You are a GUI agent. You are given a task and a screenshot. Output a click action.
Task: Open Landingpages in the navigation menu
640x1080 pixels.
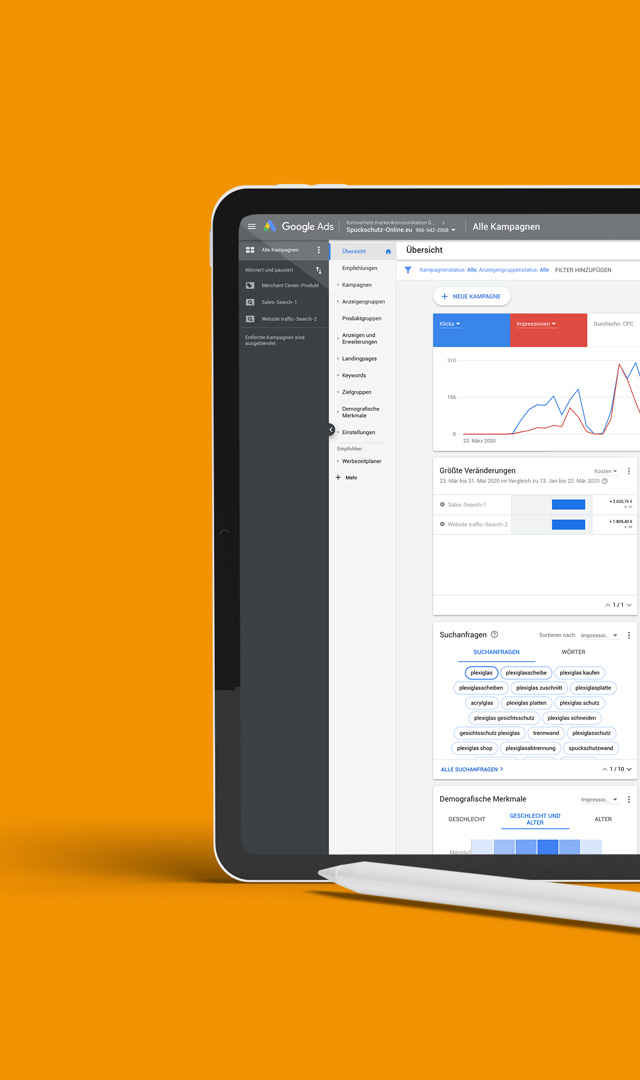click(x=359, y=359)
